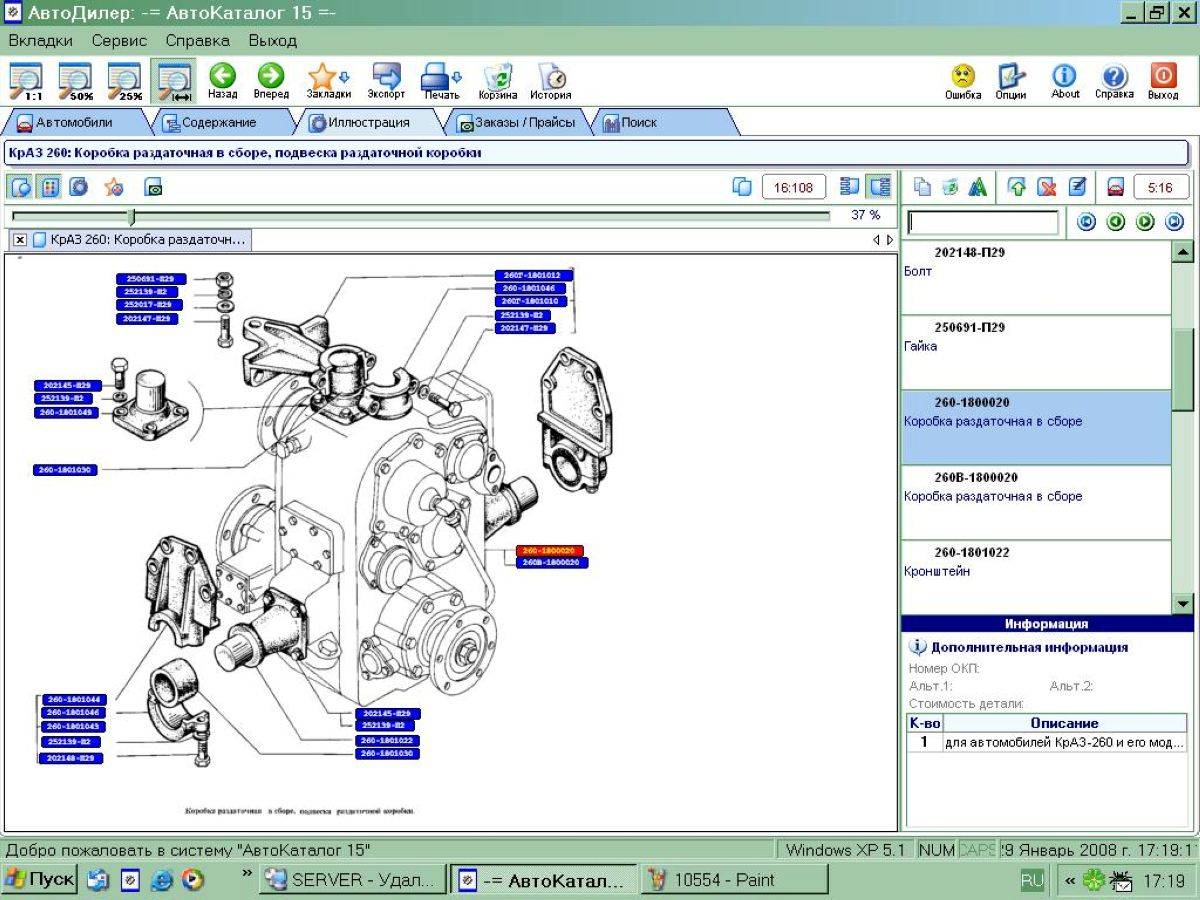This screenshot has height=900, width=1200.
Task: Open Справка help icon
Action: (1114, 81)
